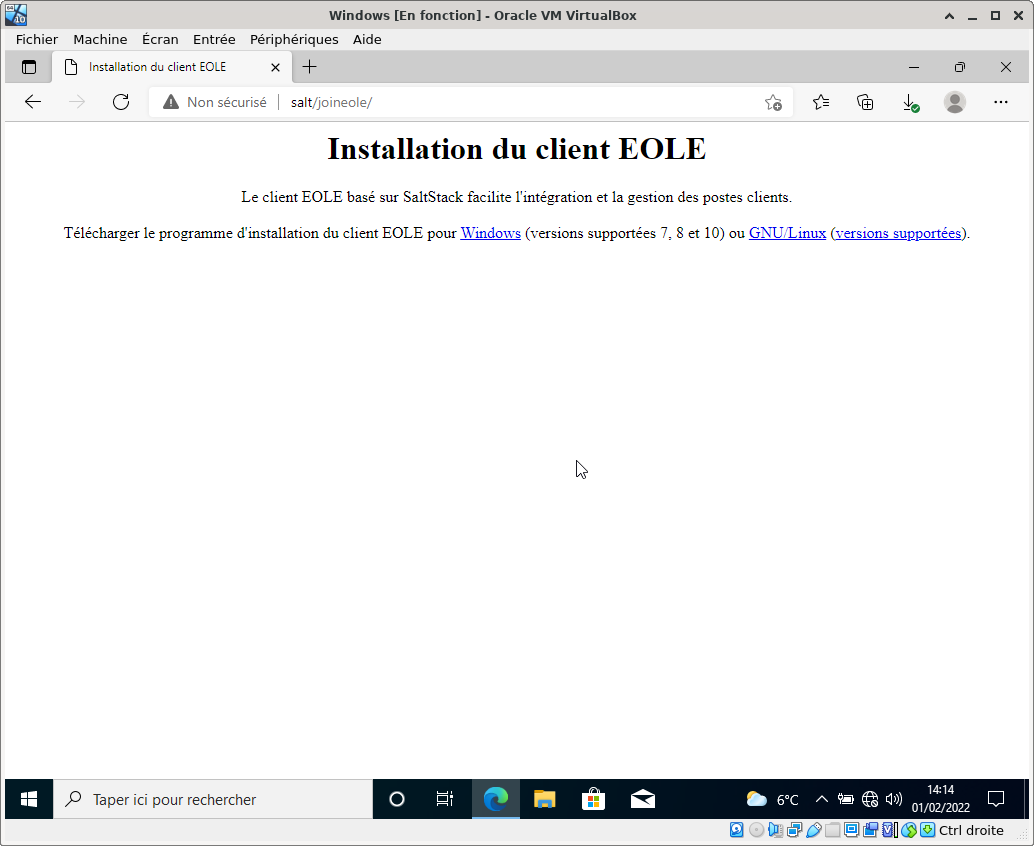Download the Windows EOLE client installer link

(x=491, y=233)
